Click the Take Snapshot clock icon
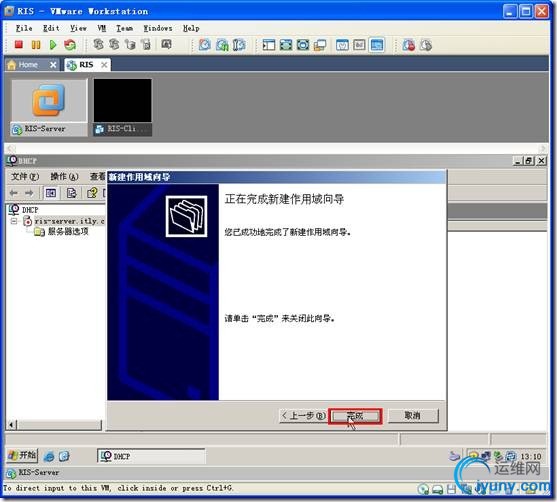Screen dimensions: 557x502 (205, 45)
